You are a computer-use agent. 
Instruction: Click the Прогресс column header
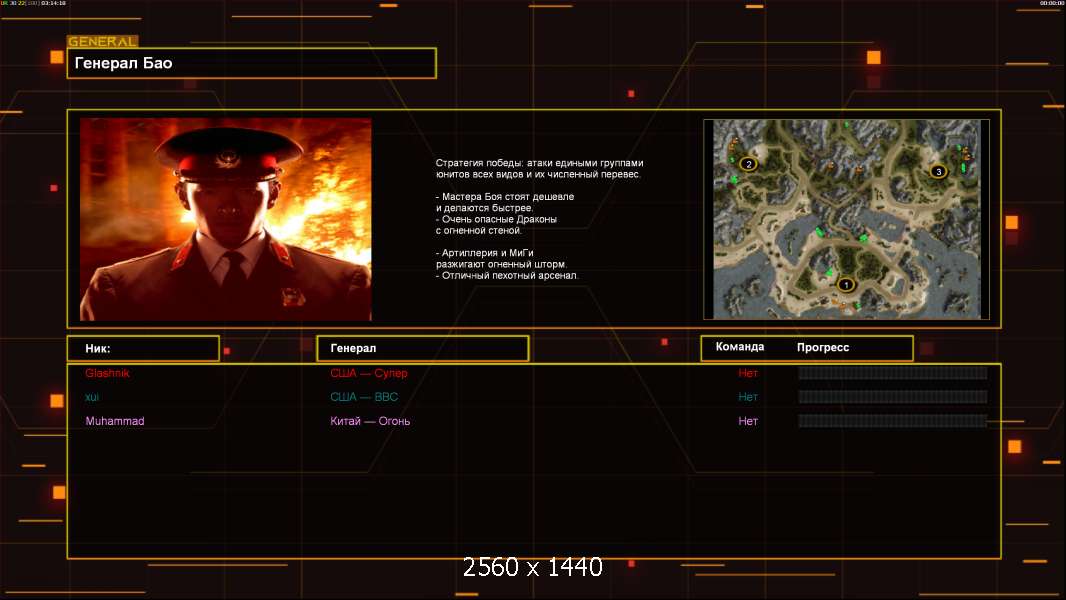click(x=823, y=347)
